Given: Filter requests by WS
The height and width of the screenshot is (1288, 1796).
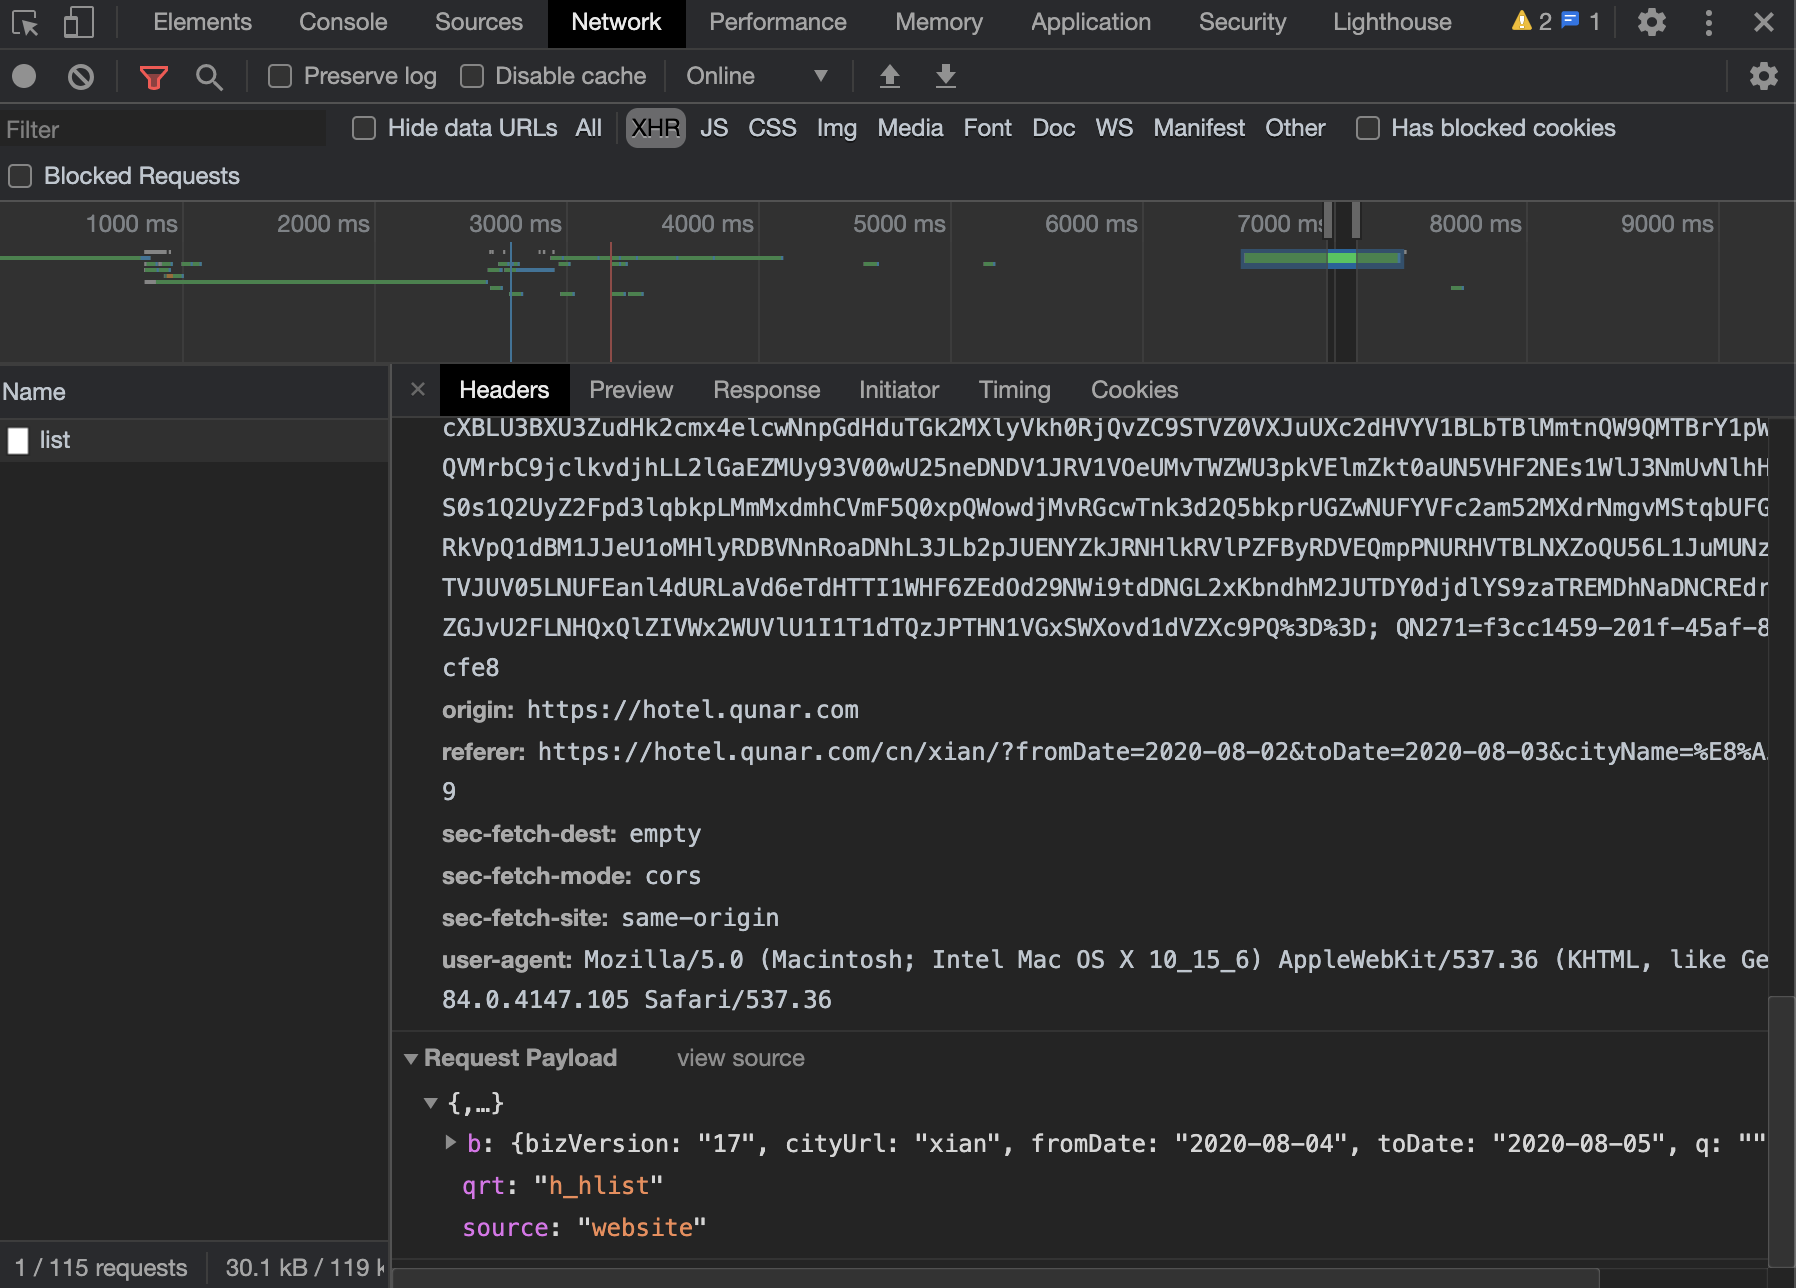Looking at the screenshot, I should pyautogui.click(x=1114, y=128).
